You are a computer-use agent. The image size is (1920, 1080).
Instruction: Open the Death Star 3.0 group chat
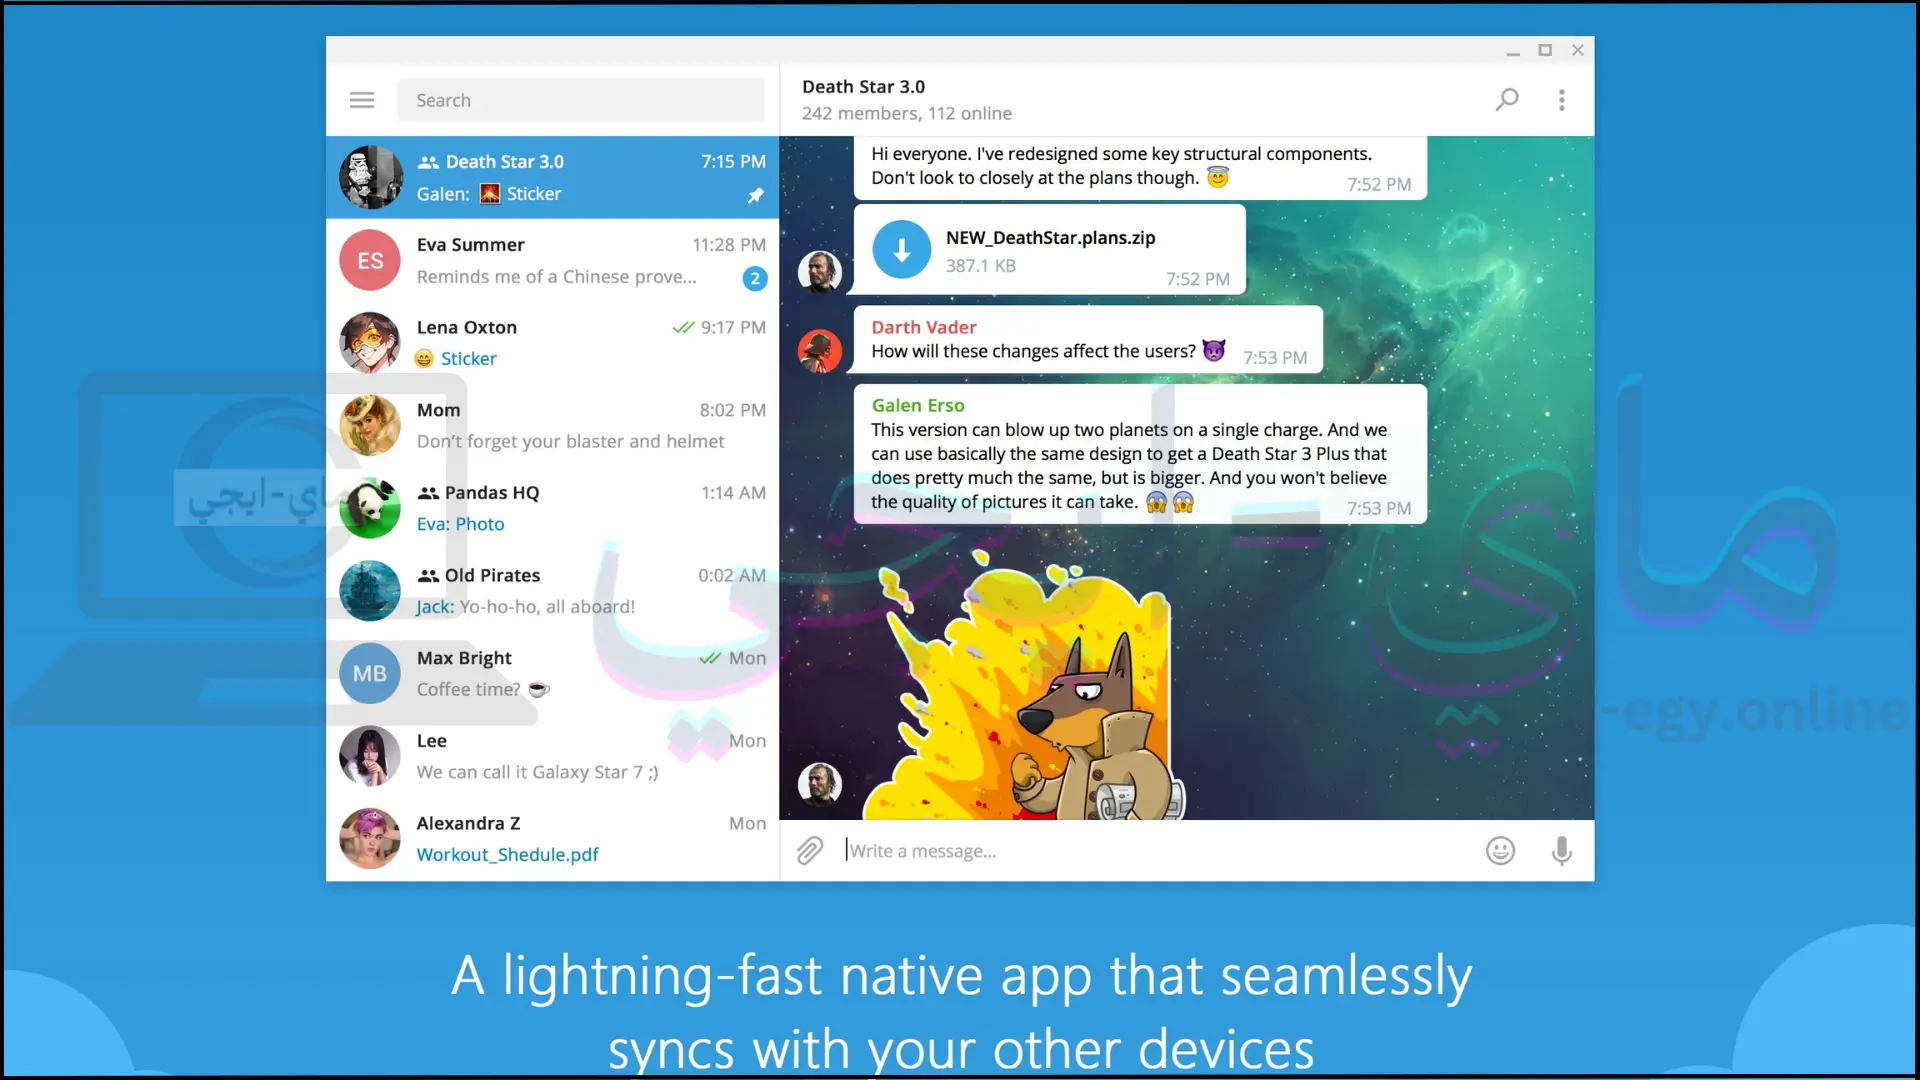pos(551,177)
